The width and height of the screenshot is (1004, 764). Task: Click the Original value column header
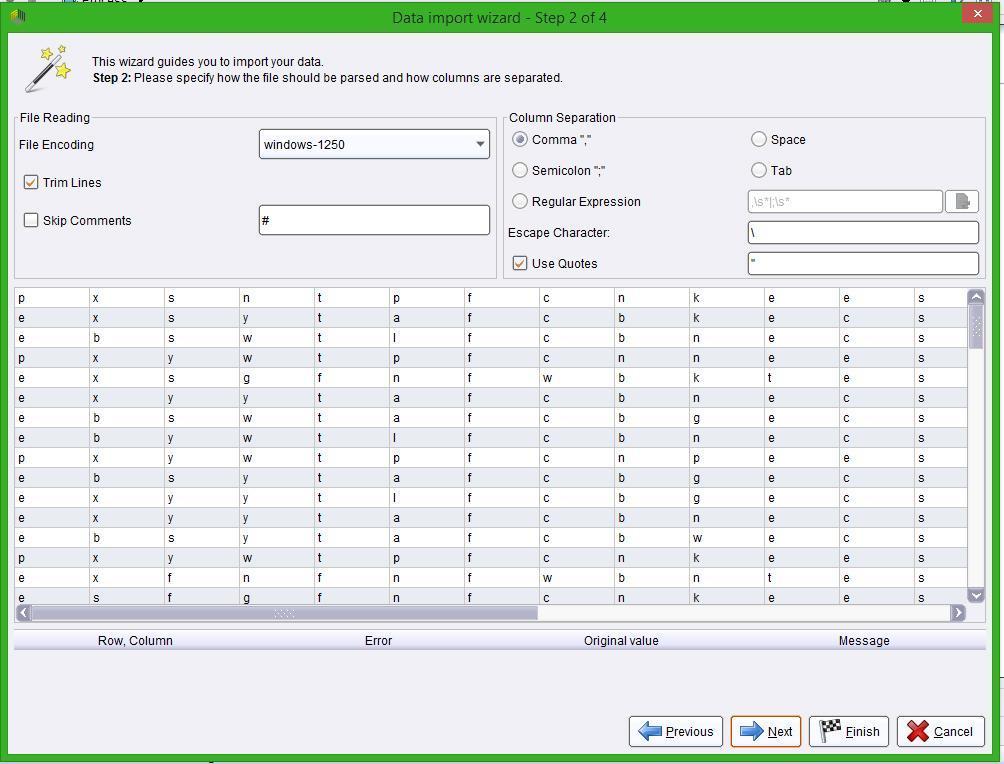pyautogui.click(x=620, y=640)
